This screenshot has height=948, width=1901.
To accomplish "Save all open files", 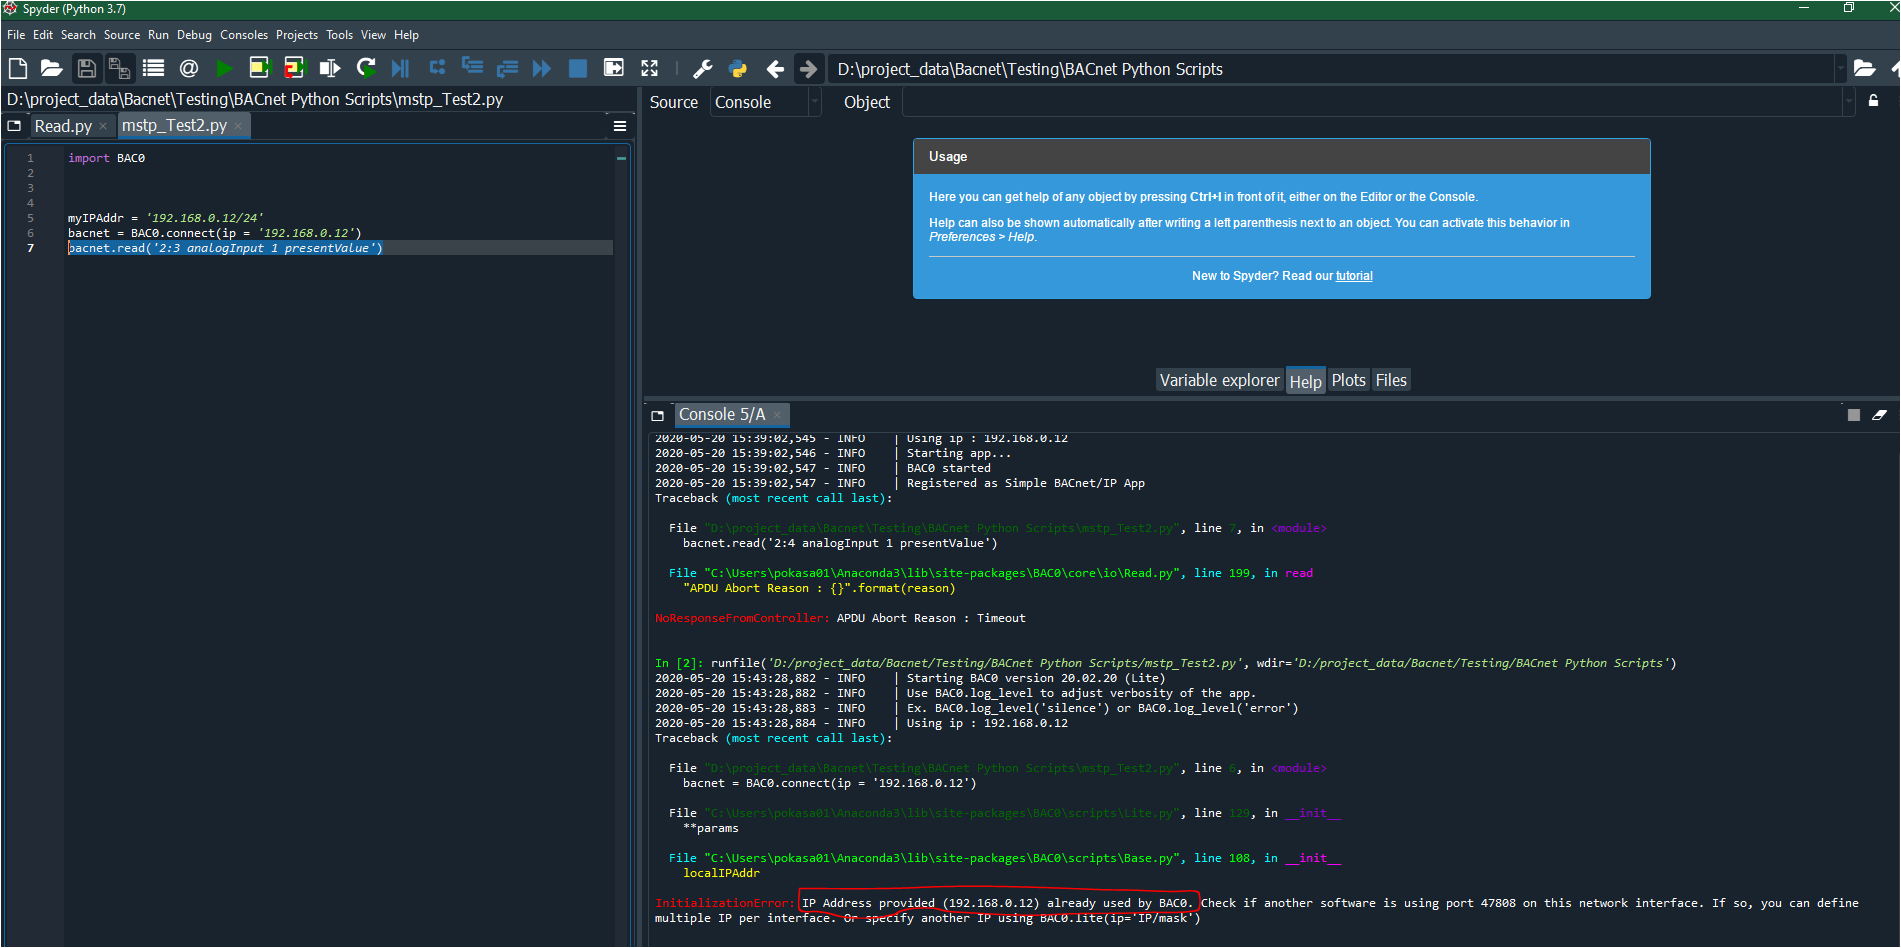I will click(x=120, y=68).
